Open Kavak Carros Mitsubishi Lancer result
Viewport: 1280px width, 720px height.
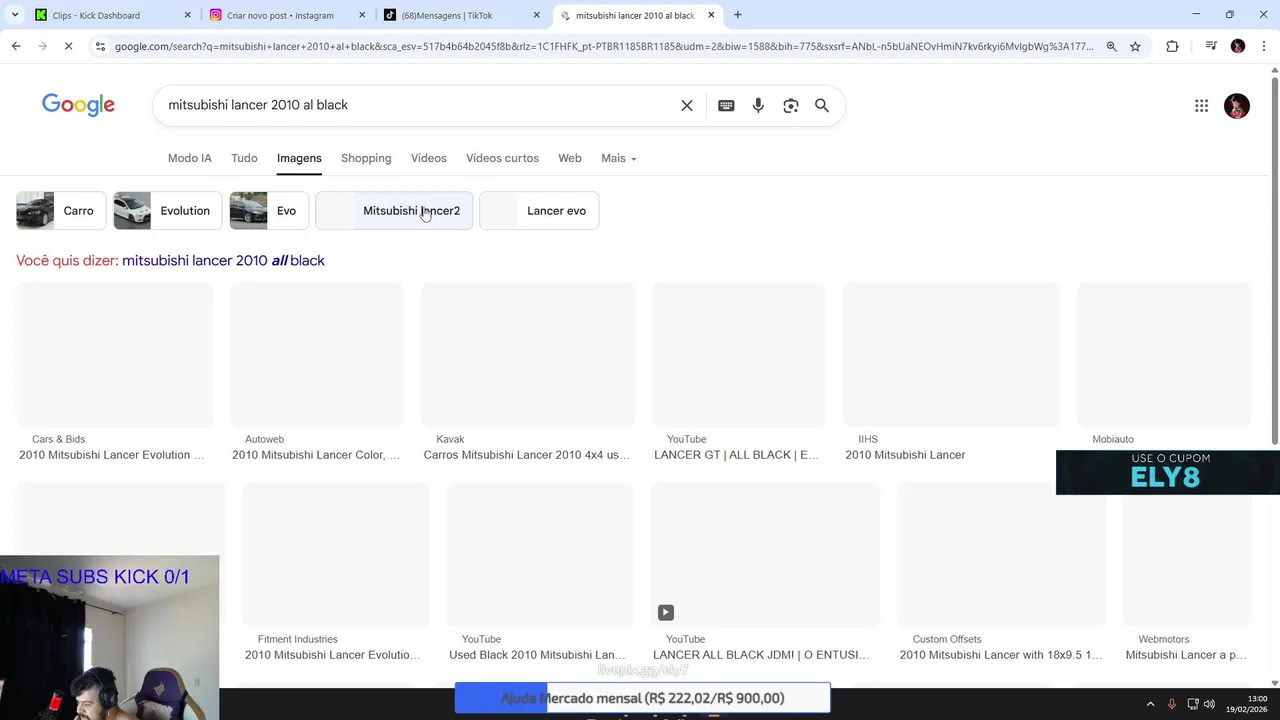click(x=527, y=372)
